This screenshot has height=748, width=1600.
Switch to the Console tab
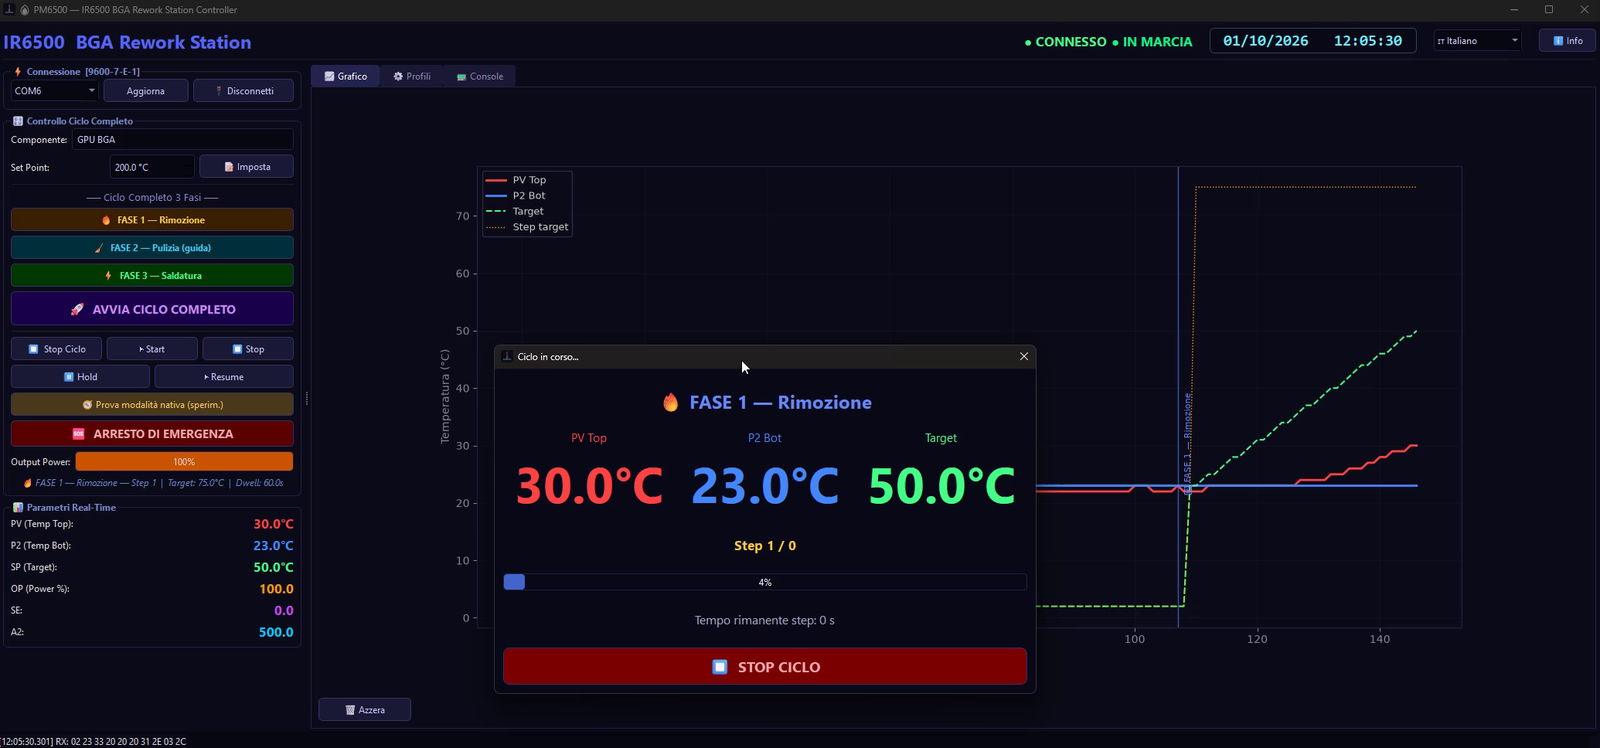[480, 76]
